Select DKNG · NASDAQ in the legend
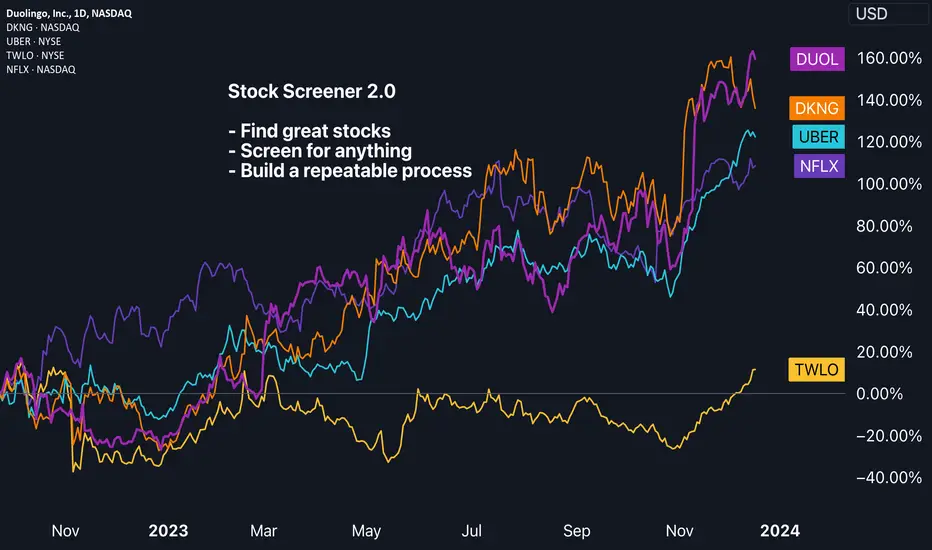This screenshot has width=932, height=550. pos(43,27)
